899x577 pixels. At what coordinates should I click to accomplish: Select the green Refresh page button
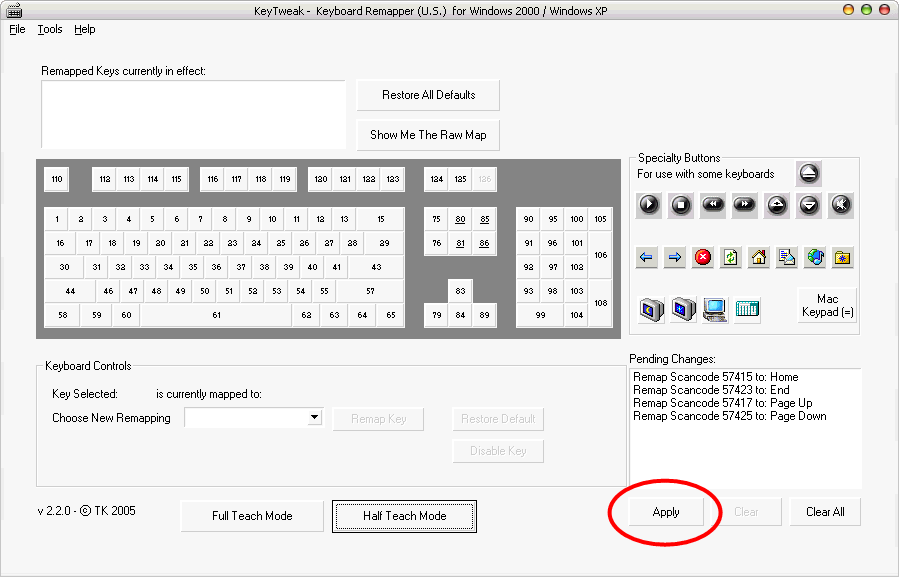point(730,257)
